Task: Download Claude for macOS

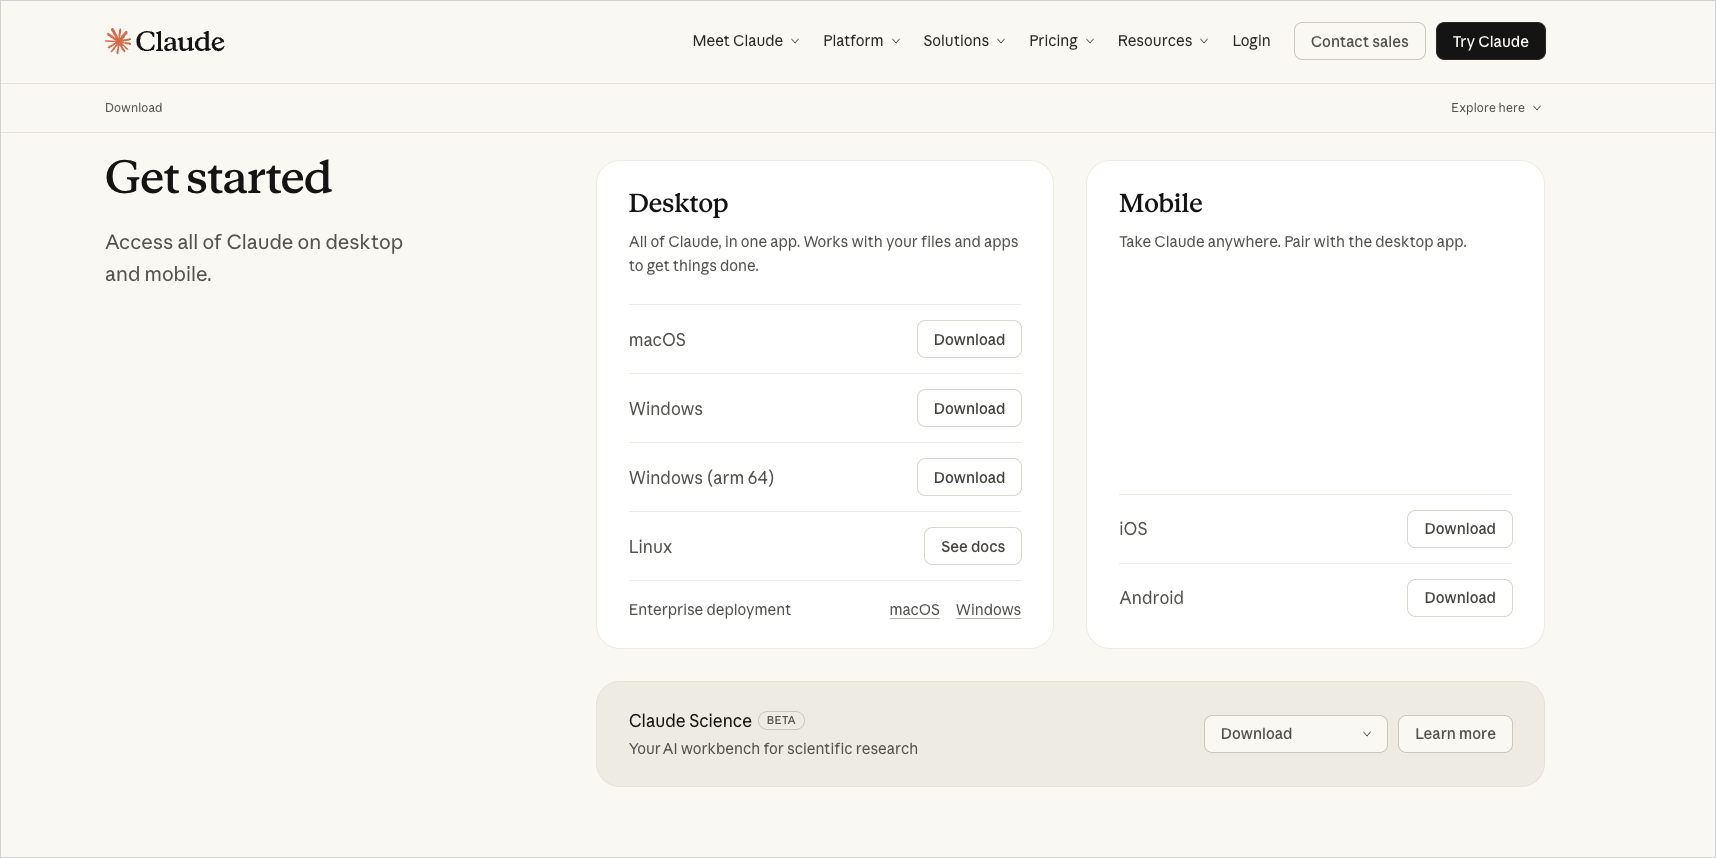Action: tap(969, 339)
